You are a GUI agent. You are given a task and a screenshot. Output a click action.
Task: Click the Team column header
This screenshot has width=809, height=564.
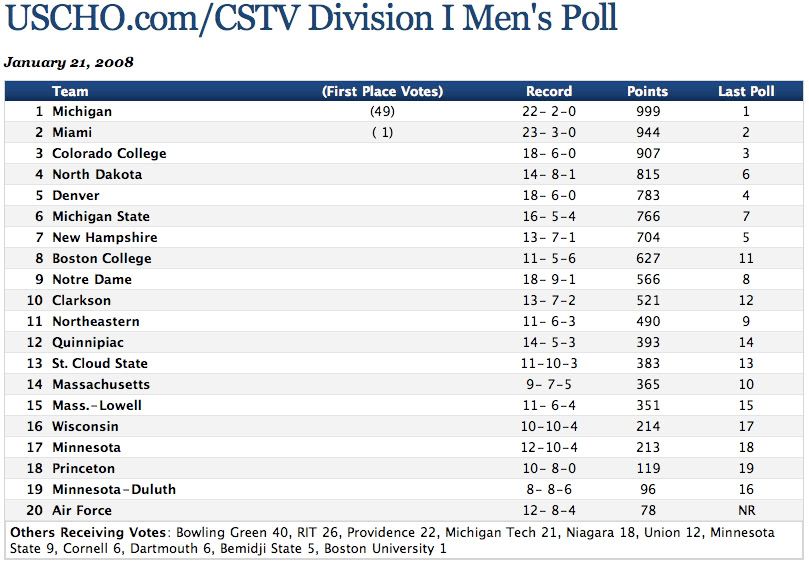pos(70,91)
